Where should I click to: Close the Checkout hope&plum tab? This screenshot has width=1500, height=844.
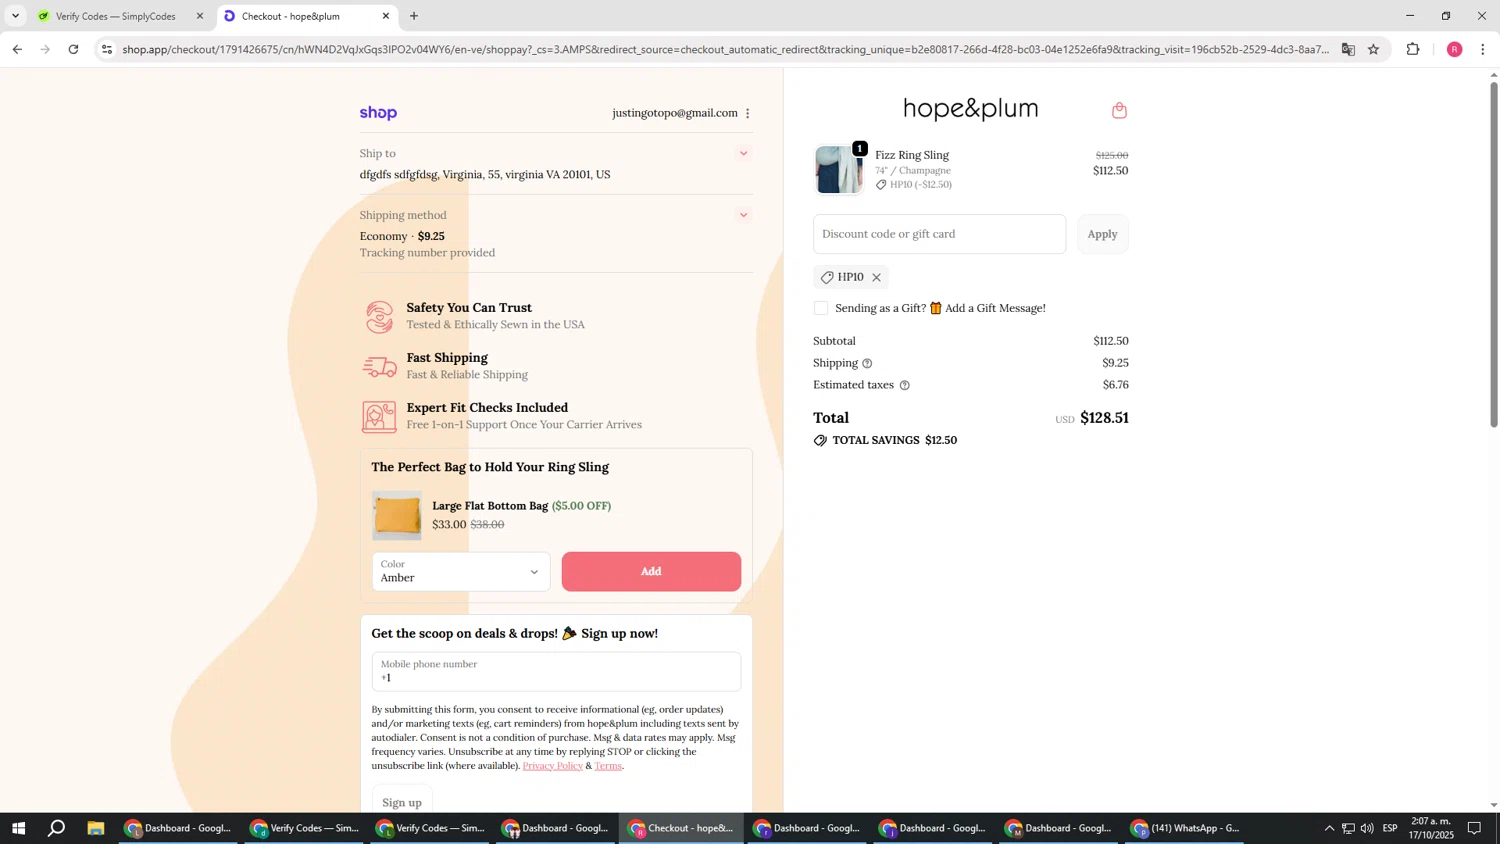click(x=386, y=16)
